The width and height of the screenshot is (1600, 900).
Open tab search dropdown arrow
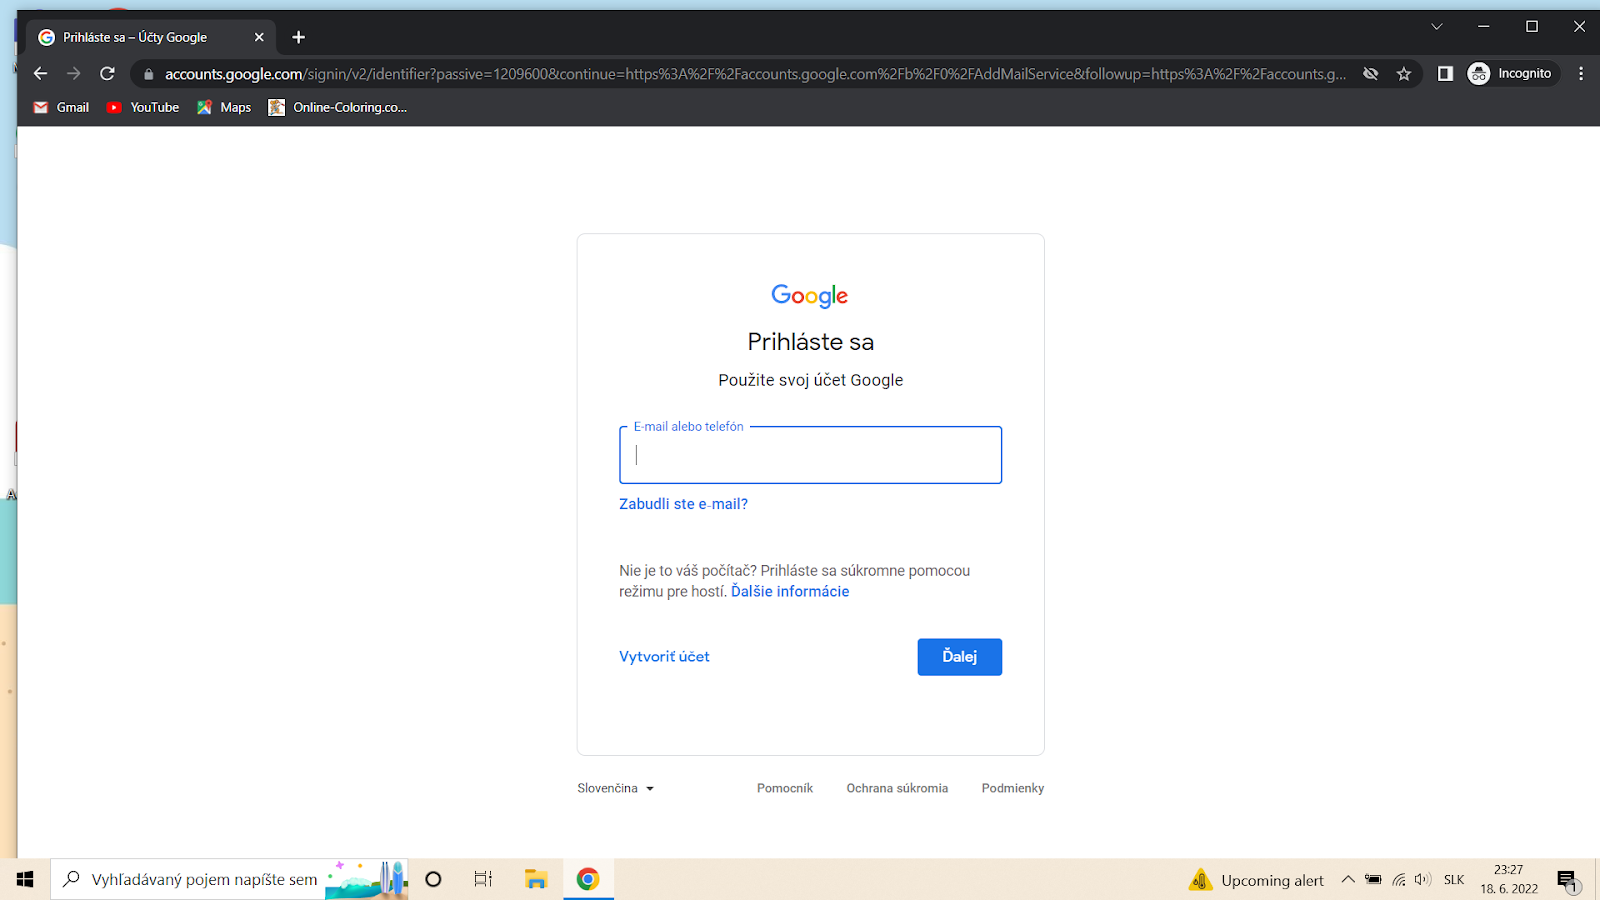(x=1437, y=27)
